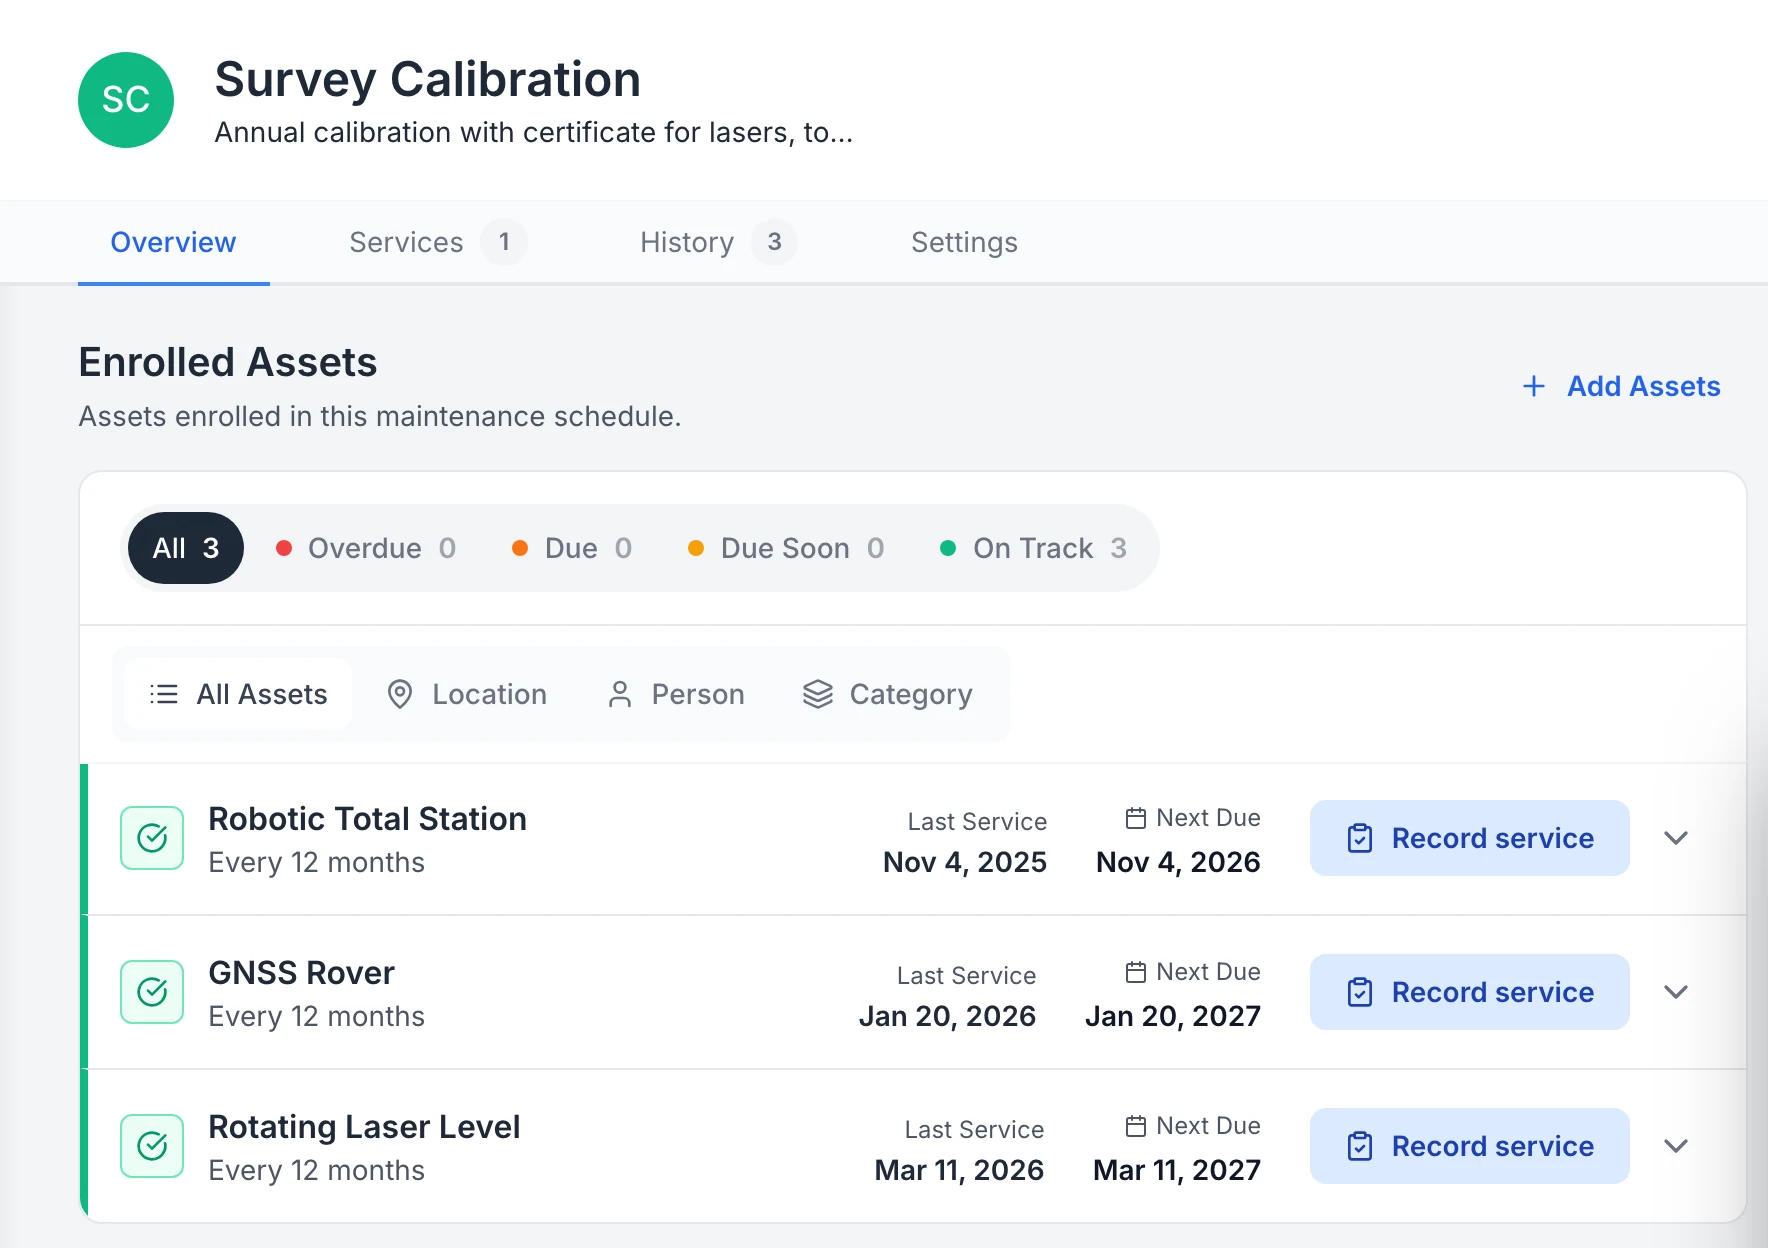Filter assets by Overdue status

click(x=366, y=548)
